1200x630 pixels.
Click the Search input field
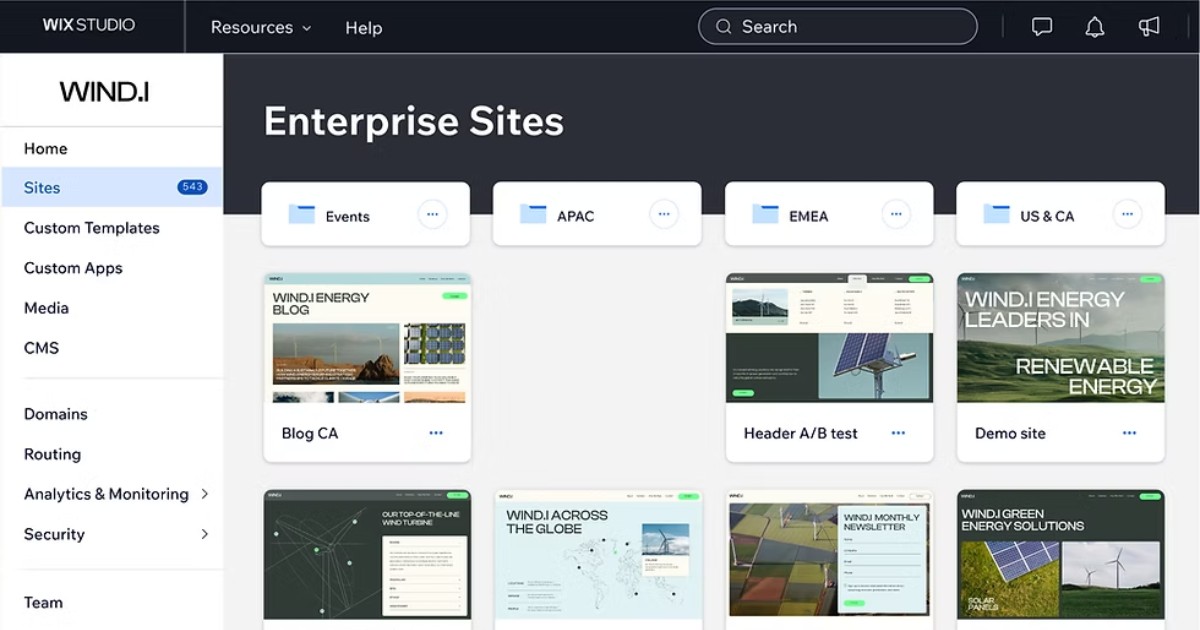click(837, 26)
